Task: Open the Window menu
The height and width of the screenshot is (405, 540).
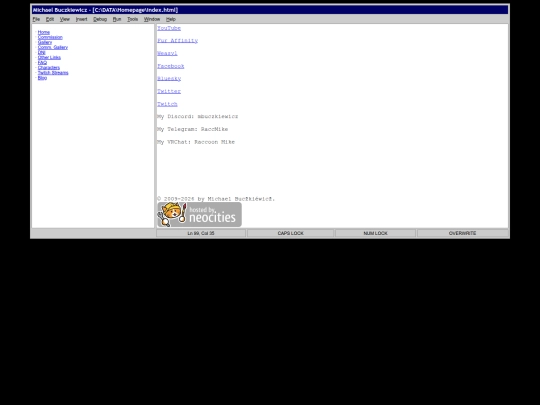Action: 152,19
